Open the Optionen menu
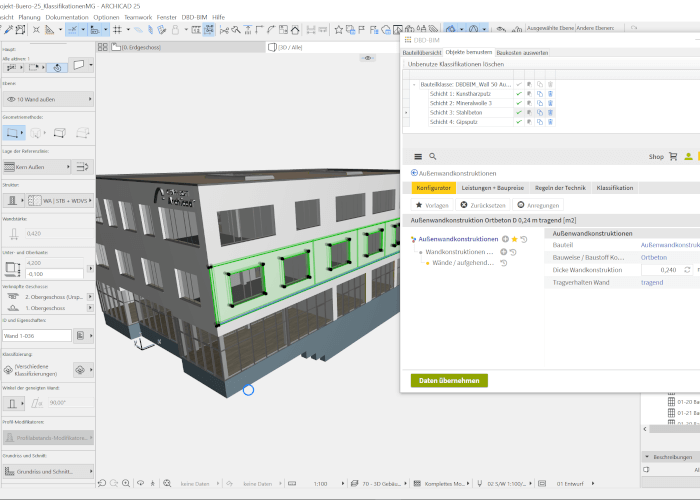 coord(106,17)
